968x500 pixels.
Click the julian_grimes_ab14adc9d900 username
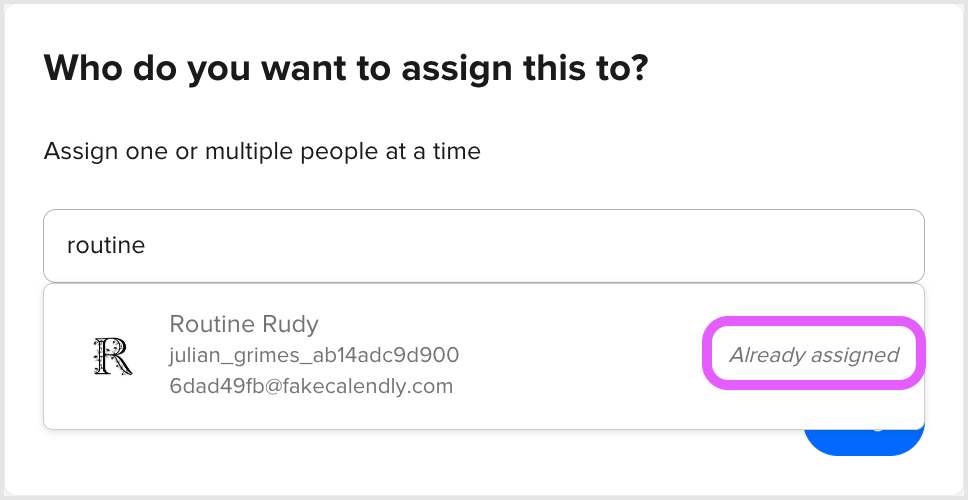[314, 355]
